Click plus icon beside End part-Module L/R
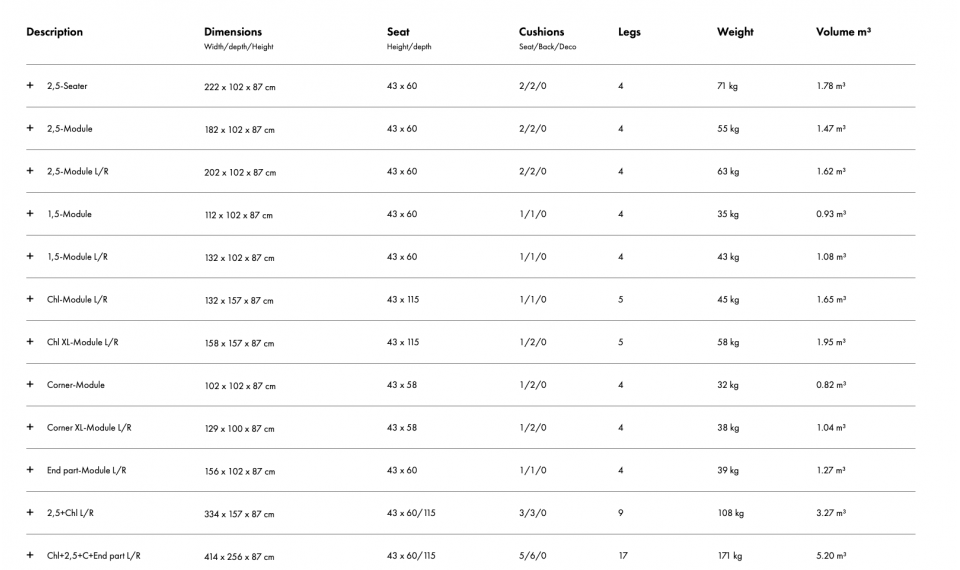Image resolution: width=960 pixels, height=570 pixels. click(30, 470)
